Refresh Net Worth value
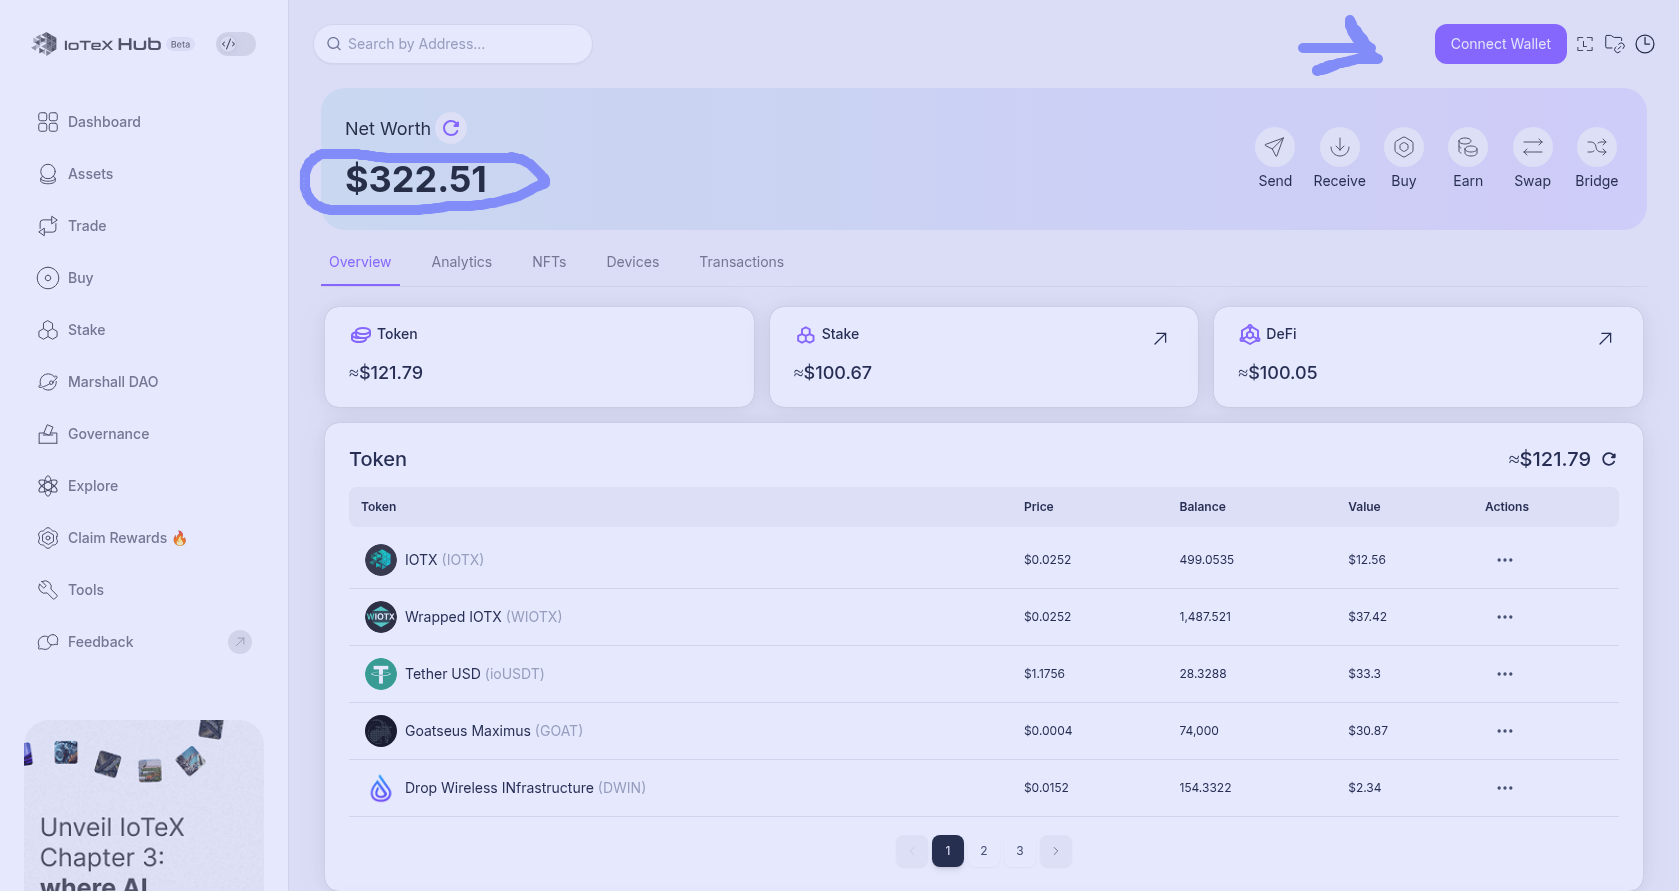1679x891 pixels. (x=451, y=128)
